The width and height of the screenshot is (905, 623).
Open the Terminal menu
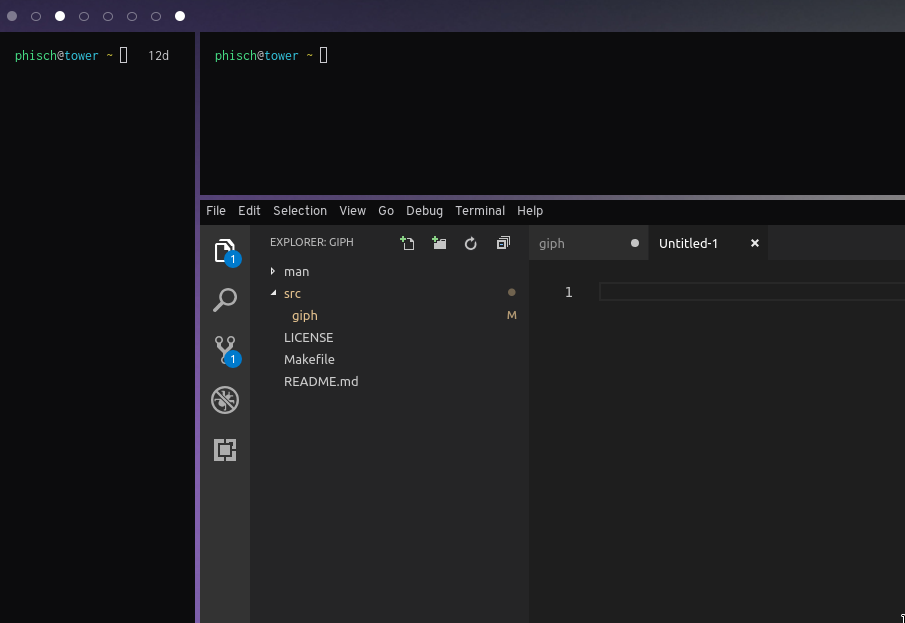point(480,211)
